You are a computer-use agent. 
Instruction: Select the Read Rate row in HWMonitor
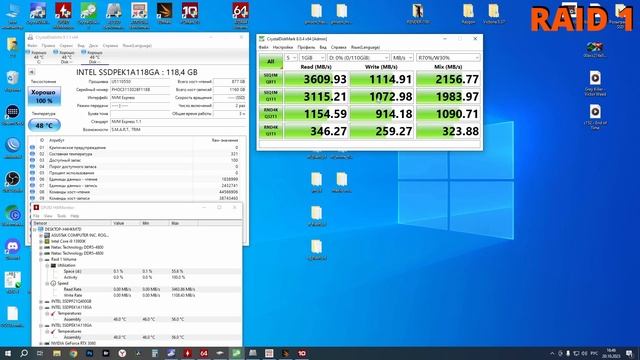(x=136, y=289)
